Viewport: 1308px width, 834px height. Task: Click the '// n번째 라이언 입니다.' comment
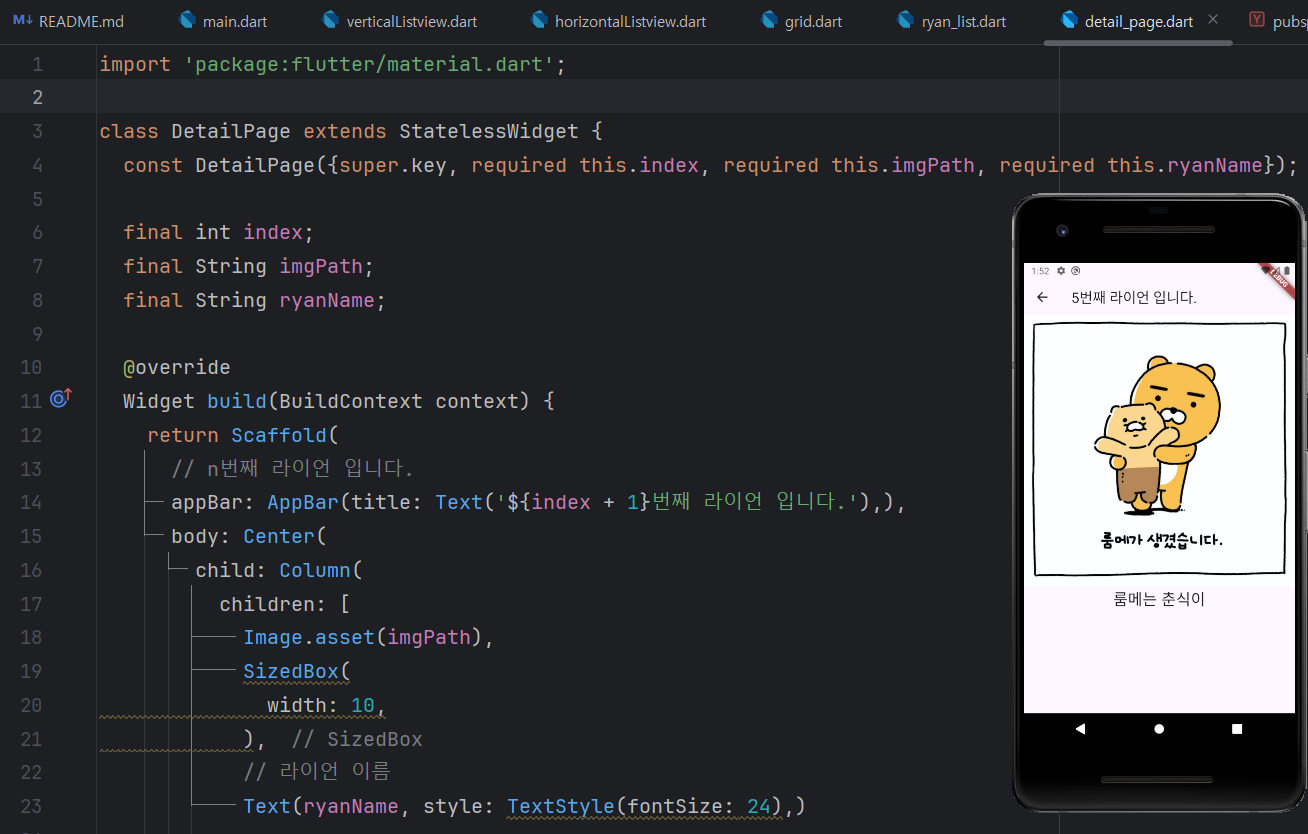point(292,468)
